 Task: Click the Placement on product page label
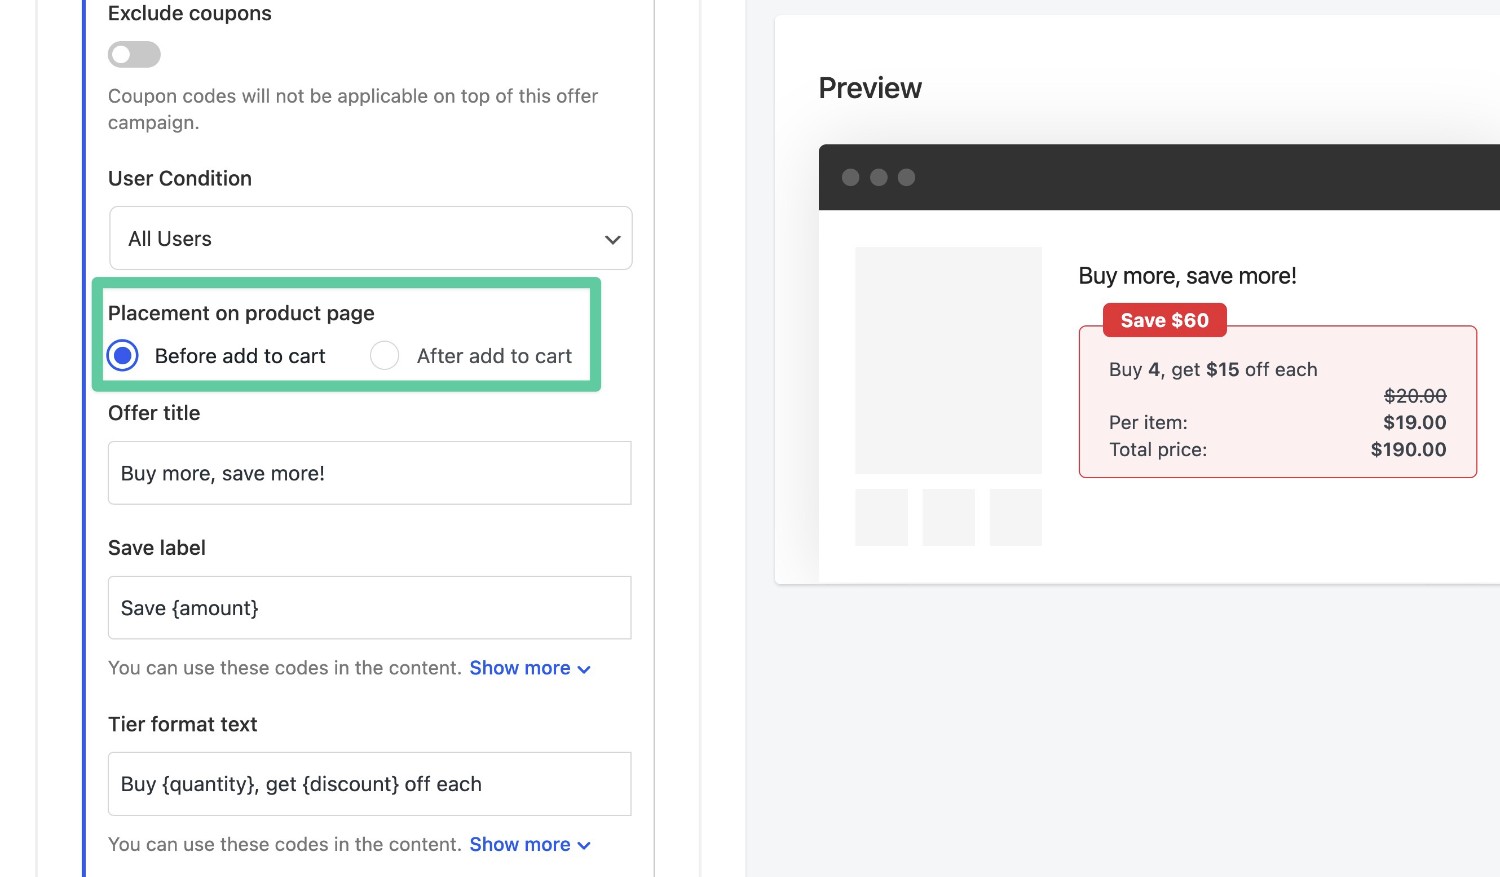(x=241, y=313)
